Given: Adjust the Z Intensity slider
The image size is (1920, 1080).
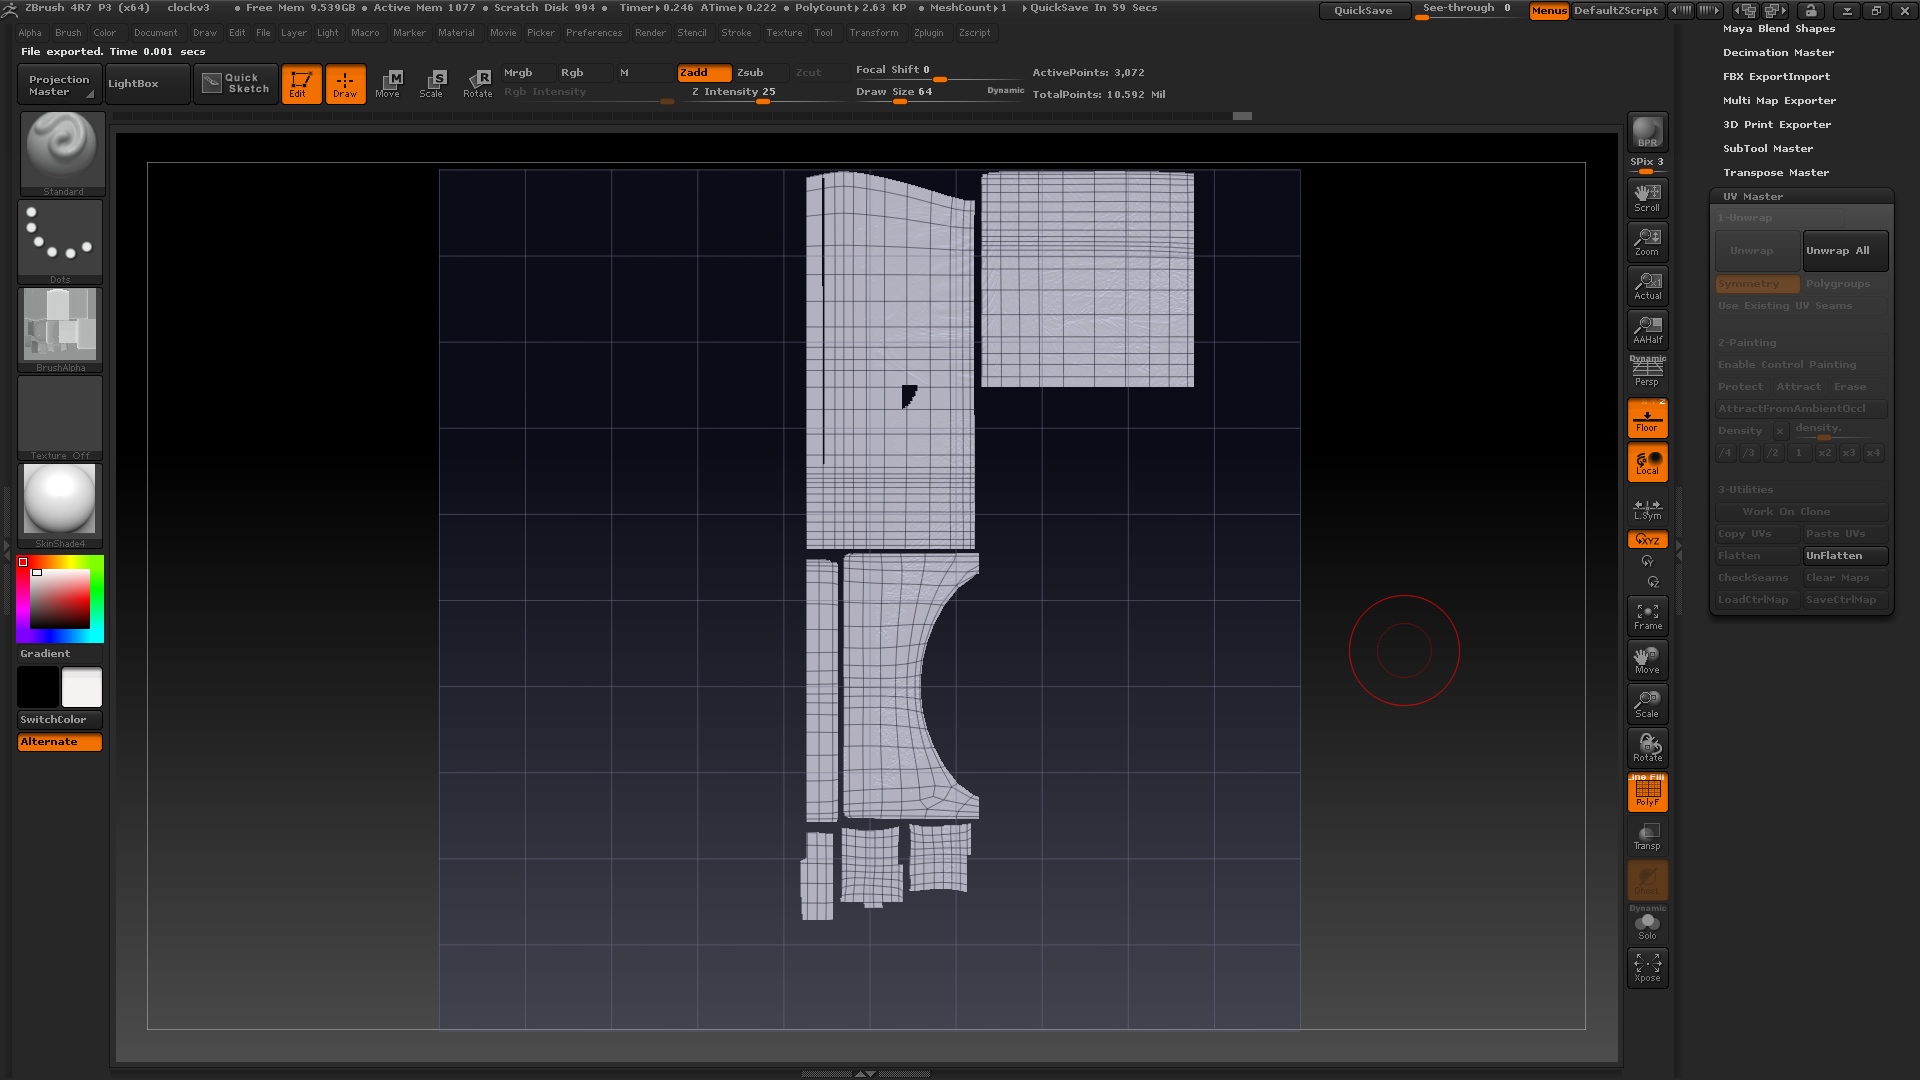Looking at the screenshot, I should [761, 93].
